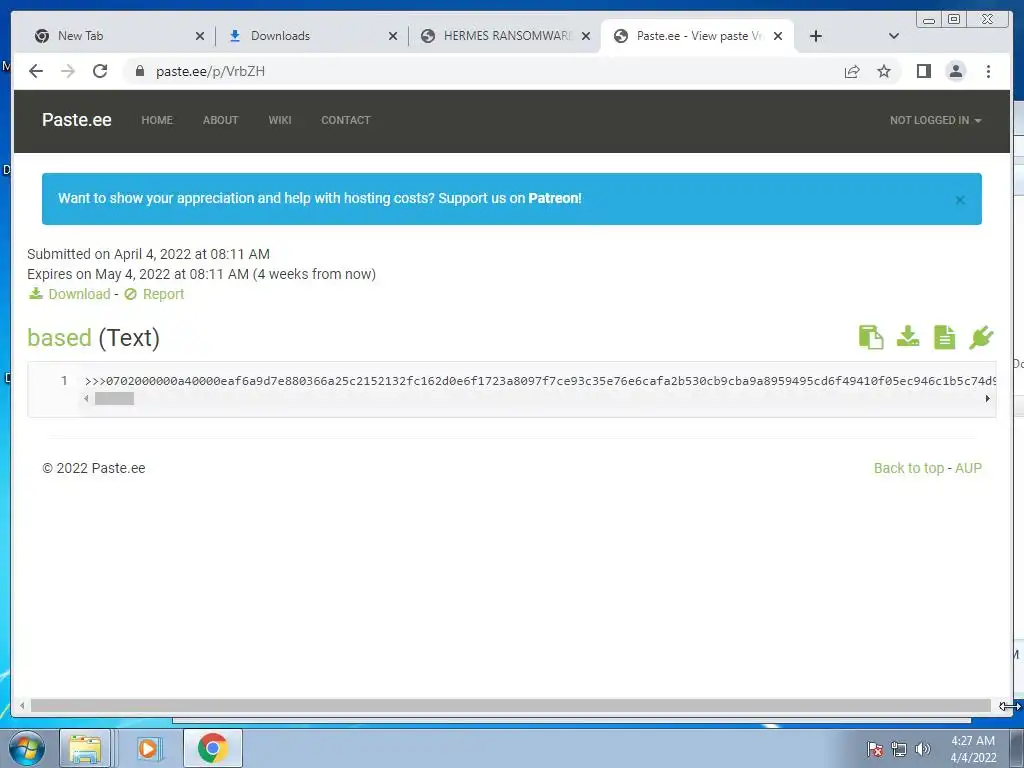Click the Back to top link
This screenshot has width=1024, height=768.
(x=908, y=468)
